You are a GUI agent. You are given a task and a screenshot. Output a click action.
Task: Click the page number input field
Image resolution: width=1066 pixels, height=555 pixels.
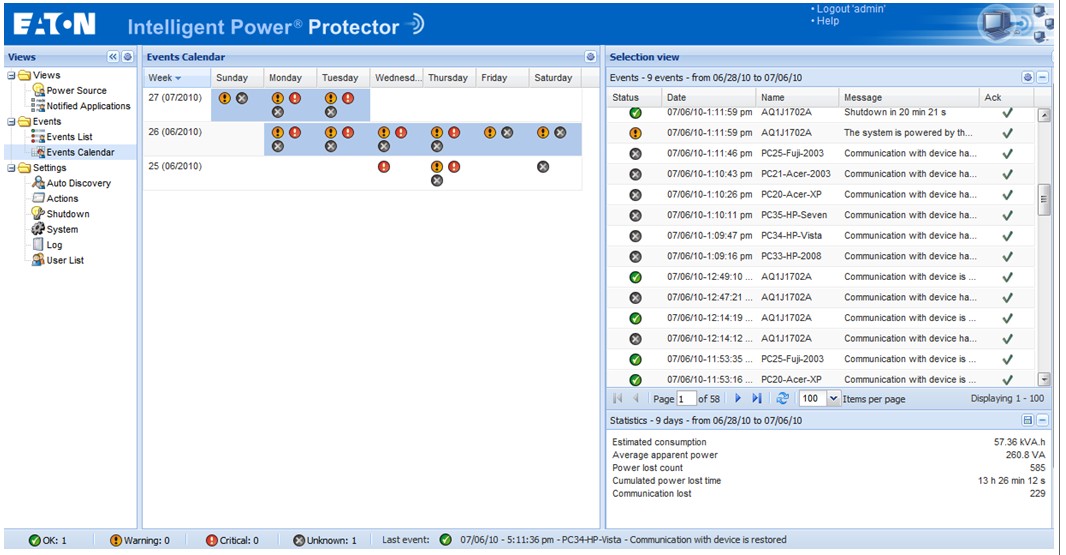pyautogui.click(x=687, y=399)
